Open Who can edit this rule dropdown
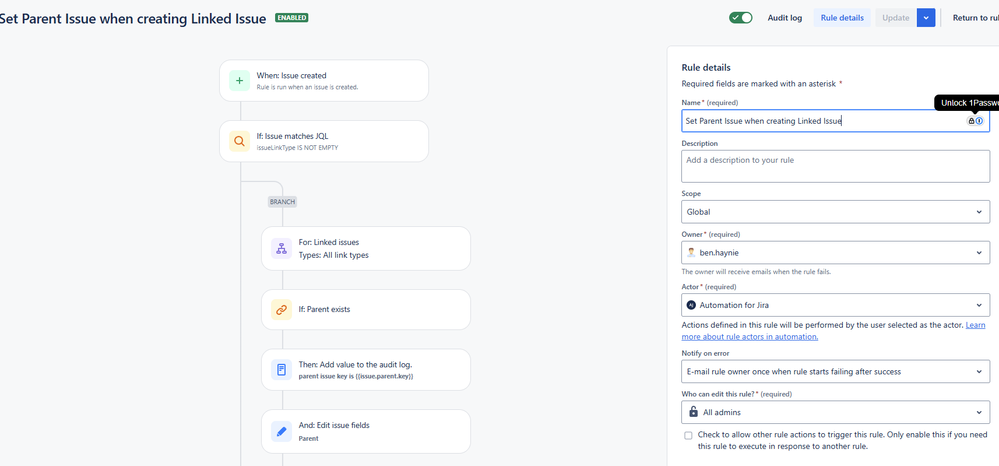The width and height of the screenshot is (999, 466). pos(835,412)
